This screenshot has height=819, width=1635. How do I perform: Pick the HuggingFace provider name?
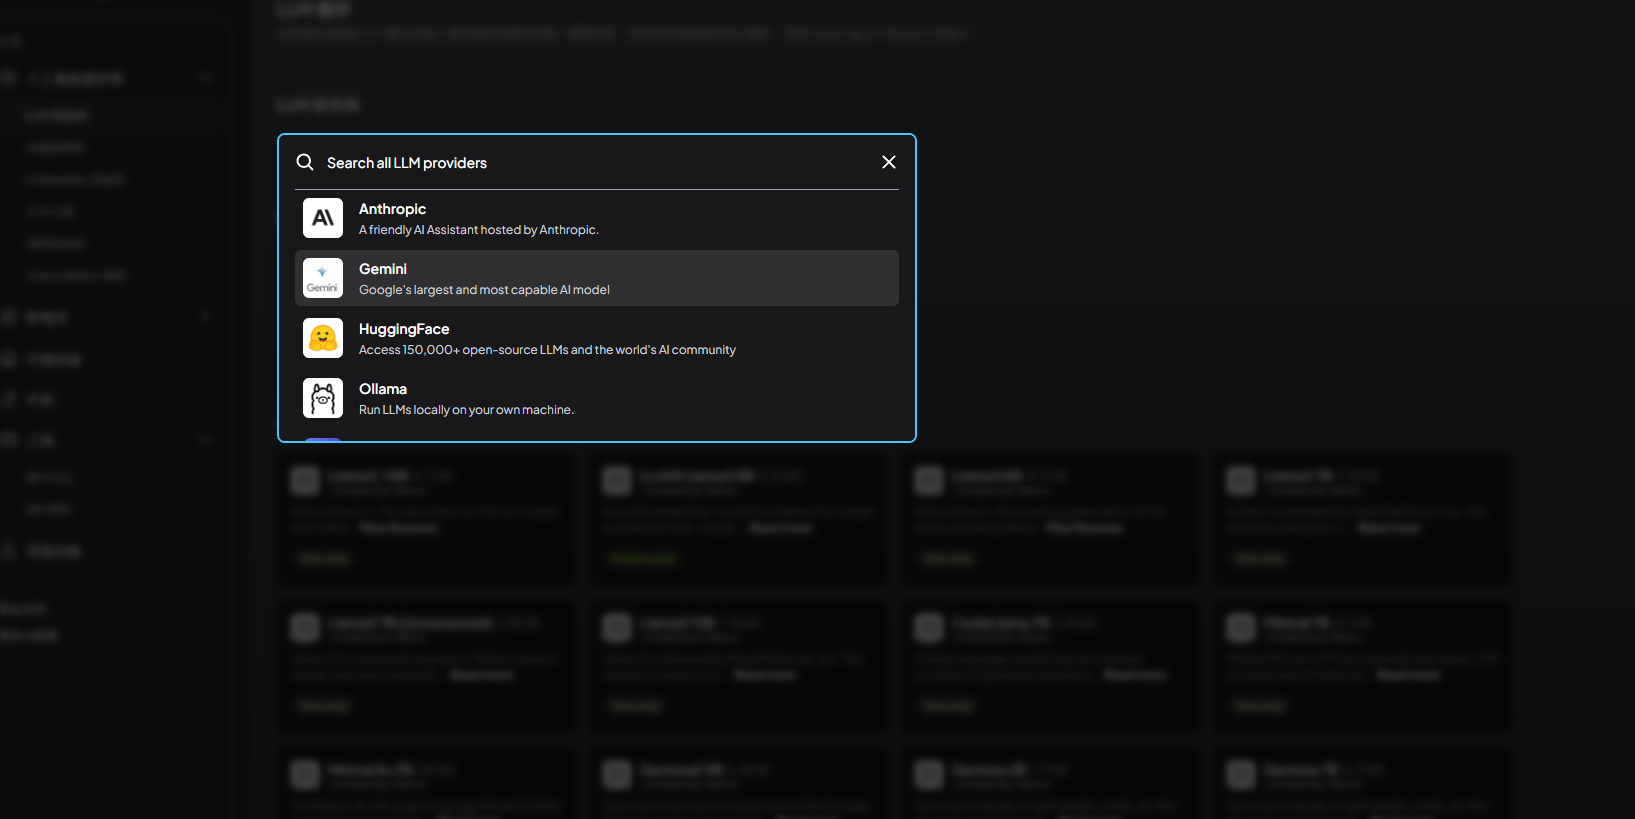[404, 329]
